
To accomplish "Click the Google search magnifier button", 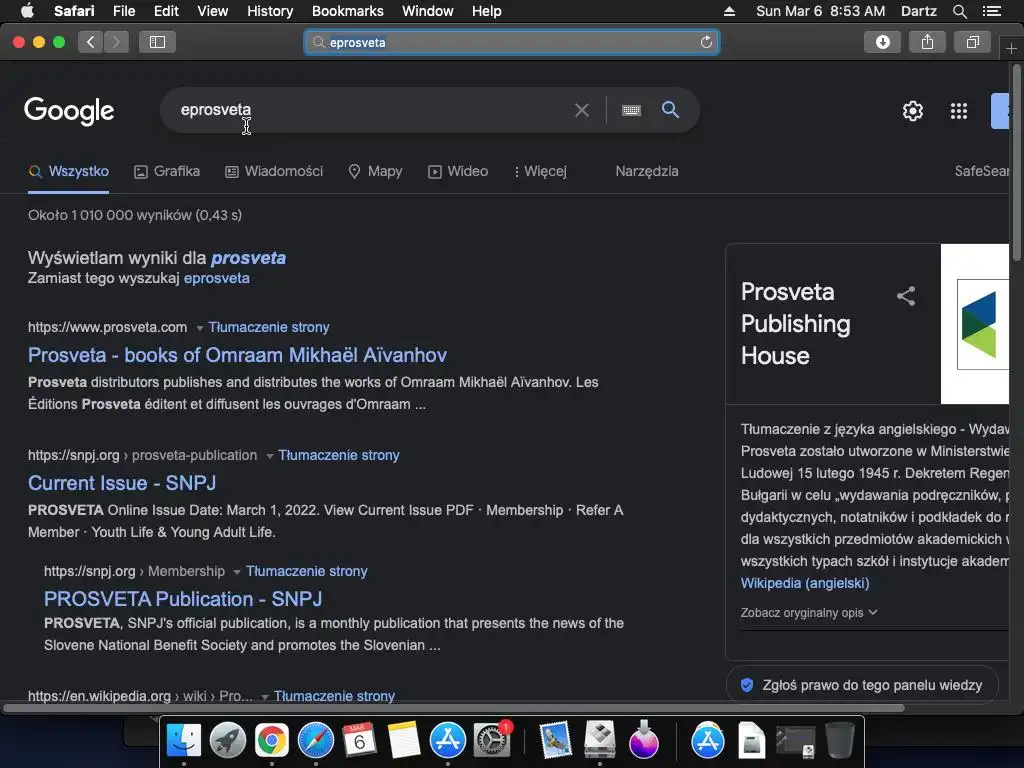I will (x=670, y=110).
